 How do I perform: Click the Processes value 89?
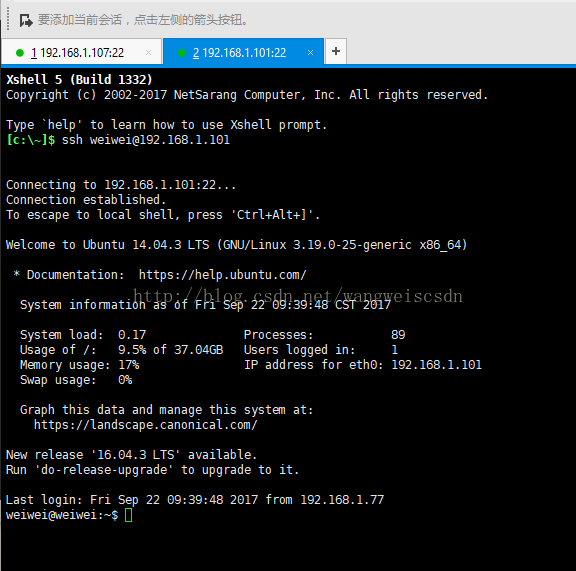coord(398,335)
